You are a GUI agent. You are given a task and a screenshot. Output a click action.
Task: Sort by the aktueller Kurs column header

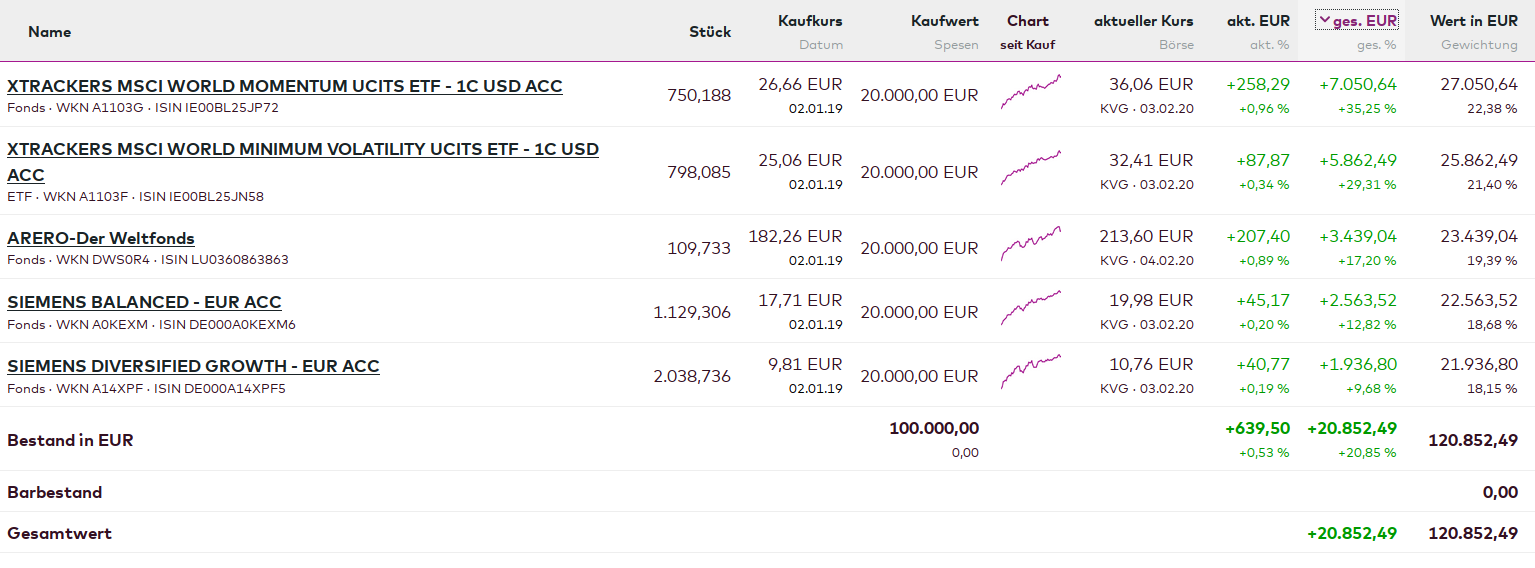tap(1143, 20)
